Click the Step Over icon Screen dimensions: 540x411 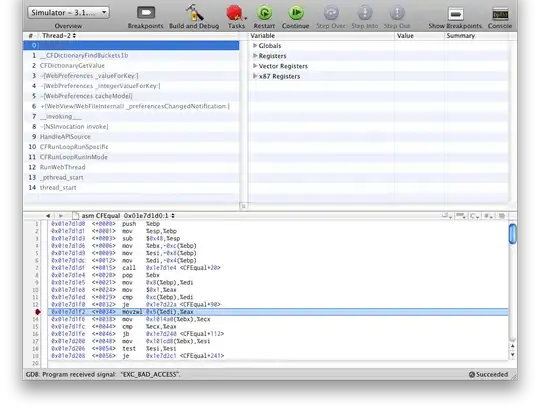coord(331,13)
